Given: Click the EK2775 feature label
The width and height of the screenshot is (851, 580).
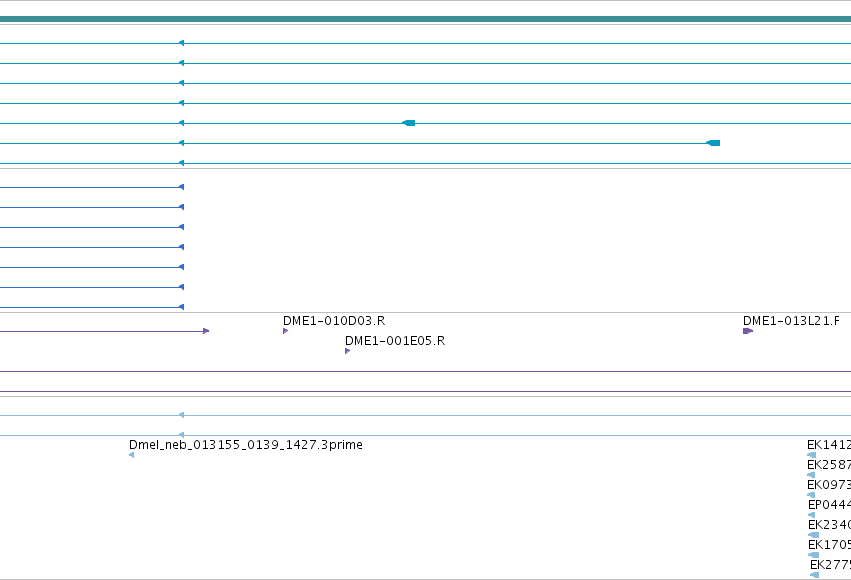Looking at the screenshot, I should pyautogui.click(x=830, y=565).
